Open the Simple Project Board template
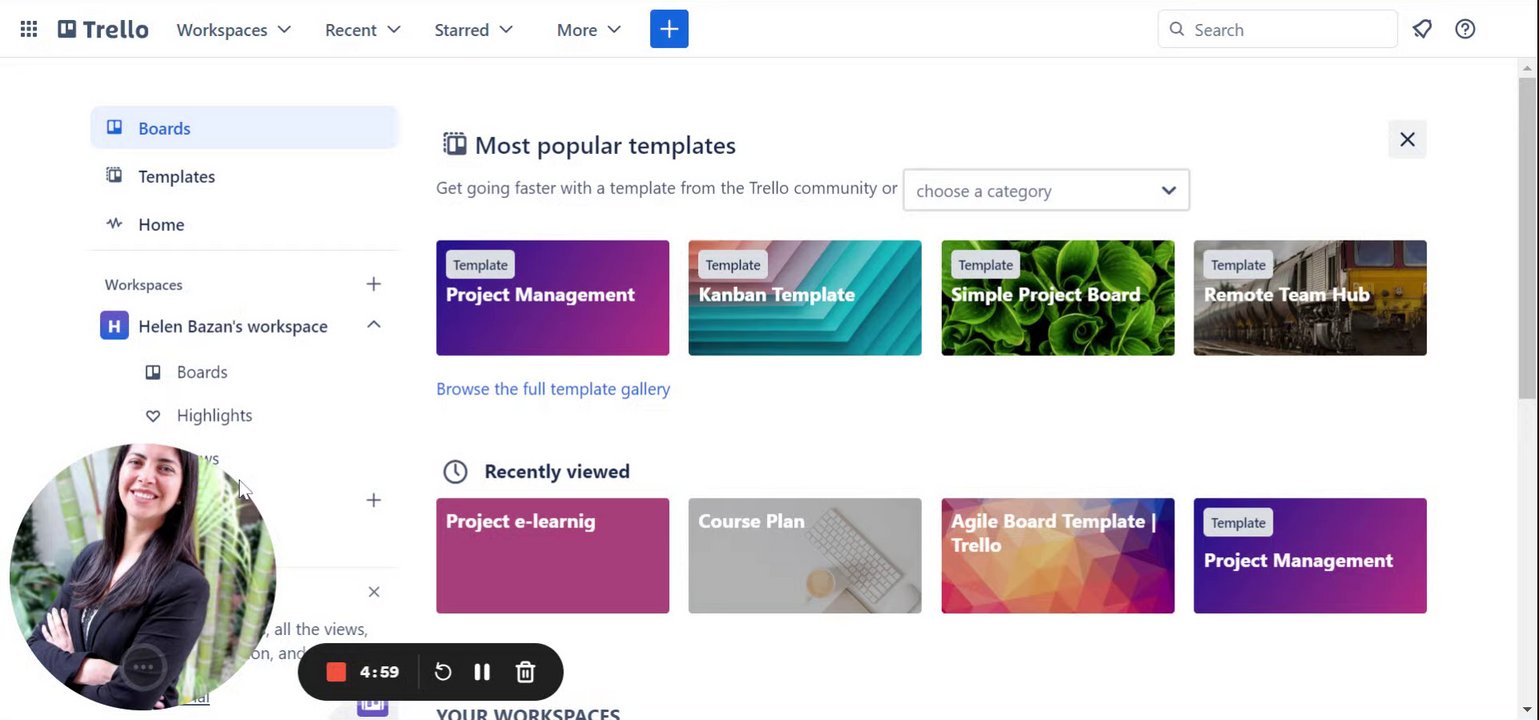This screenshot has height=720, width=1539. [x=1057, y=297]
